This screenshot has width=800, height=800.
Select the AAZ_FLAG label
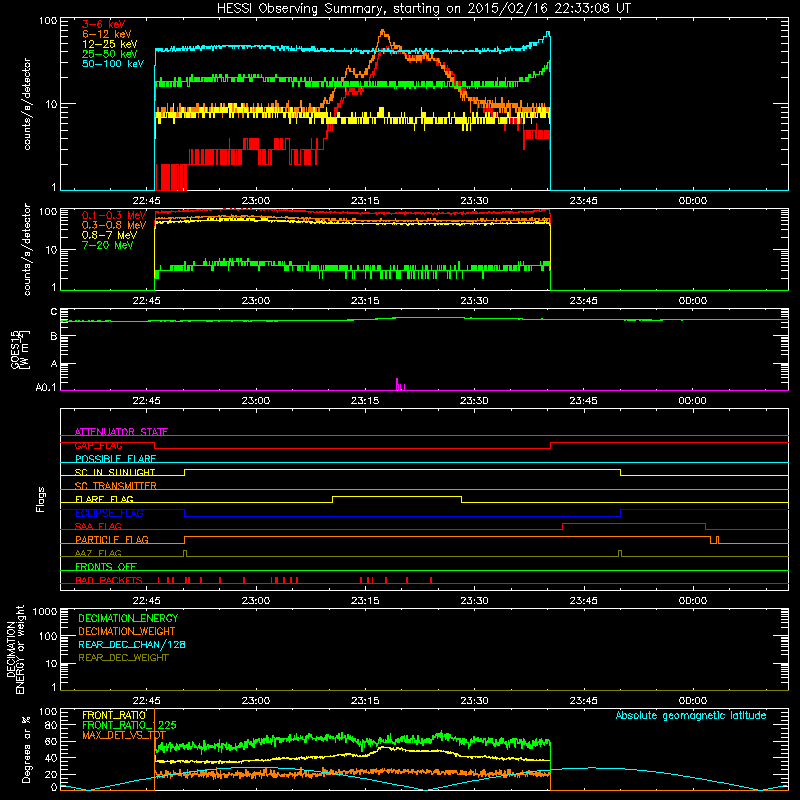tap(98, 553)
